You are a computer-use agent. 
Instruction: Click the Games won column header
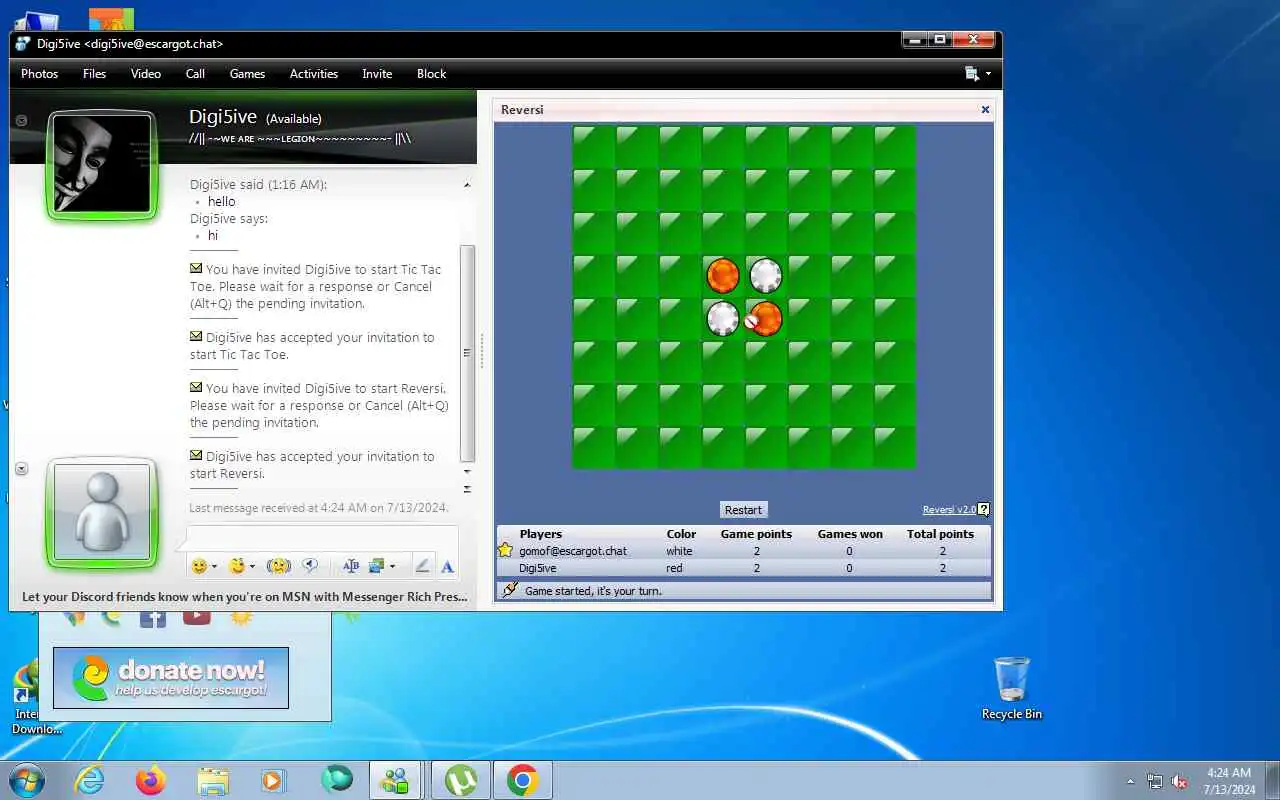(850, 534)
